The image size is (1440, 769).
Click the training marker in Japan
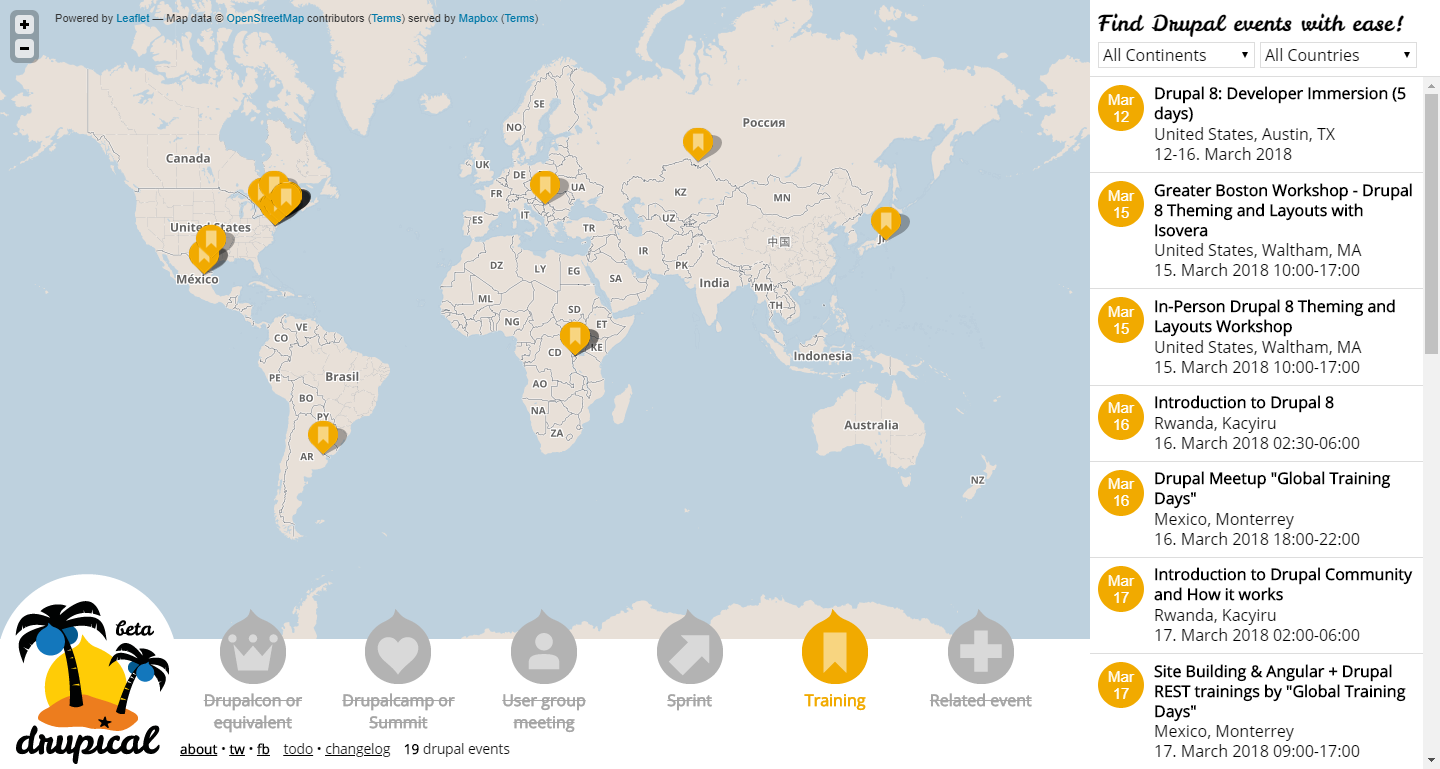(x=885, y=222)
